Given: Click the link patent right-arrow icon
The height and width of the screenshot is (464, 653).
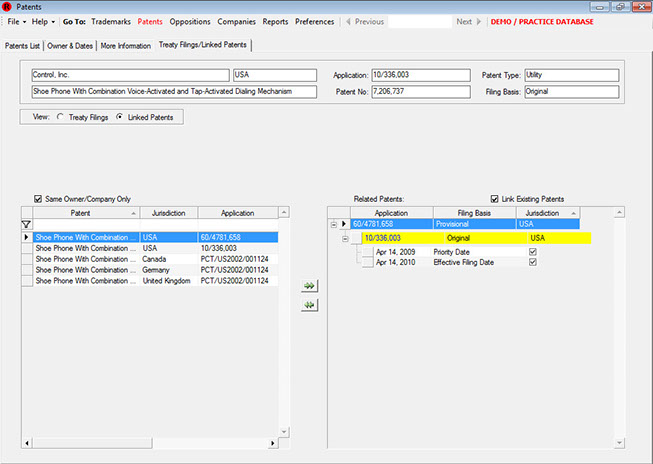Looking at the screenshot, I should (309, 285).
